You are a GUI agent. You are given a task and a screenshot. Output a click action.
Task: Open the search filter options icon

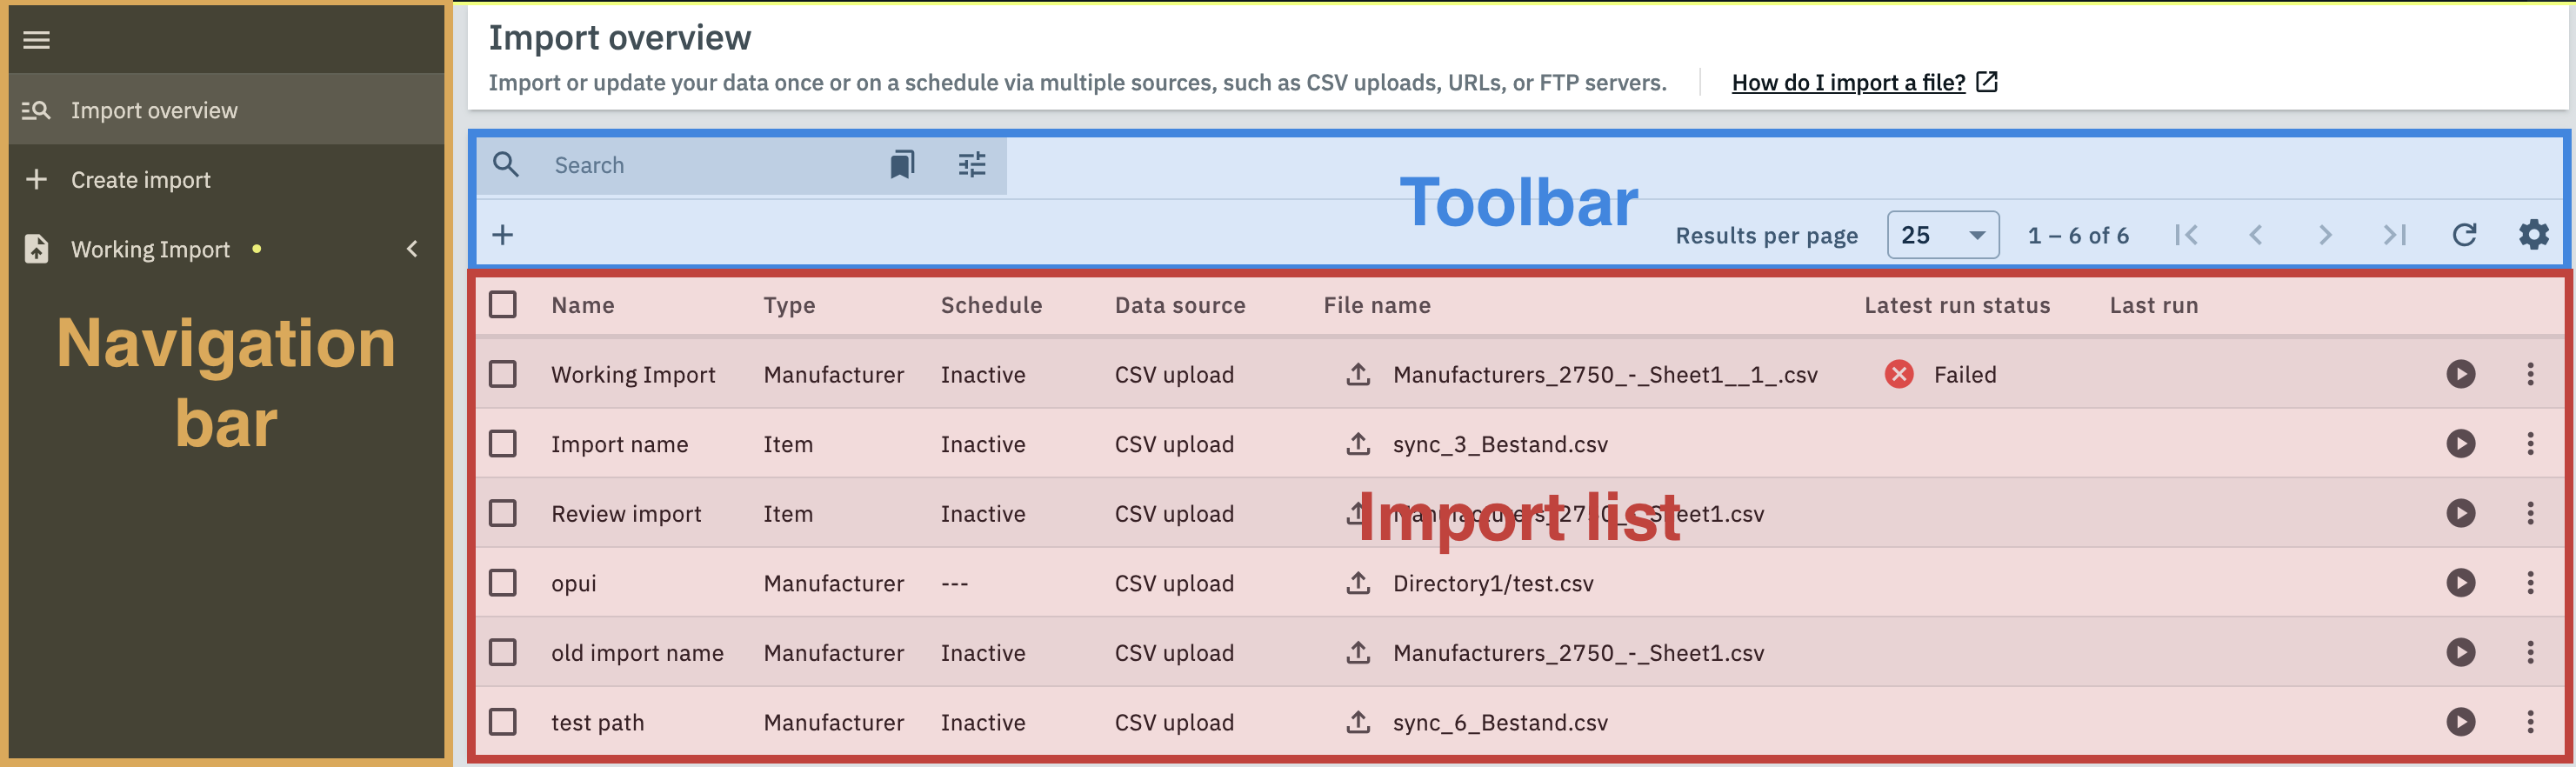click(972, 164)
